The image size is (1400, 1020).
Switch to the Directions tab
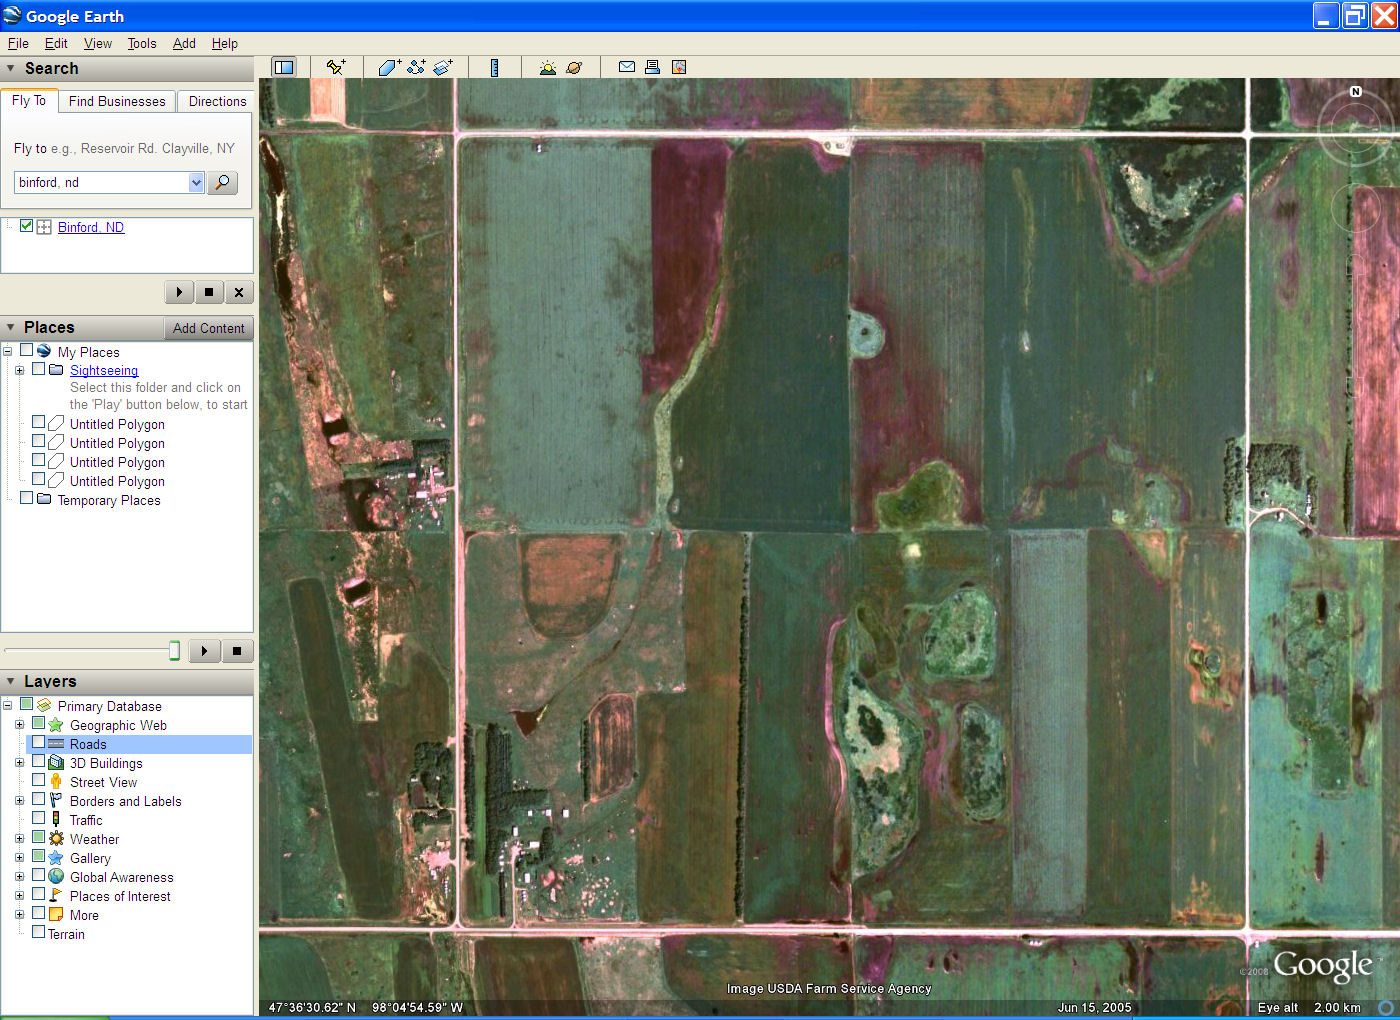pos(217,101)
